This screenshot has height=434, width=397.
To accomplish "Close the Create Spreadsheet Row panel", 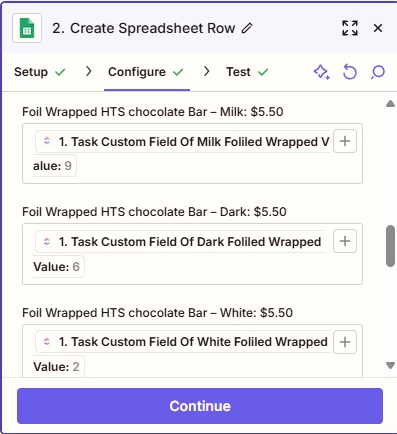I will (378, 28).
